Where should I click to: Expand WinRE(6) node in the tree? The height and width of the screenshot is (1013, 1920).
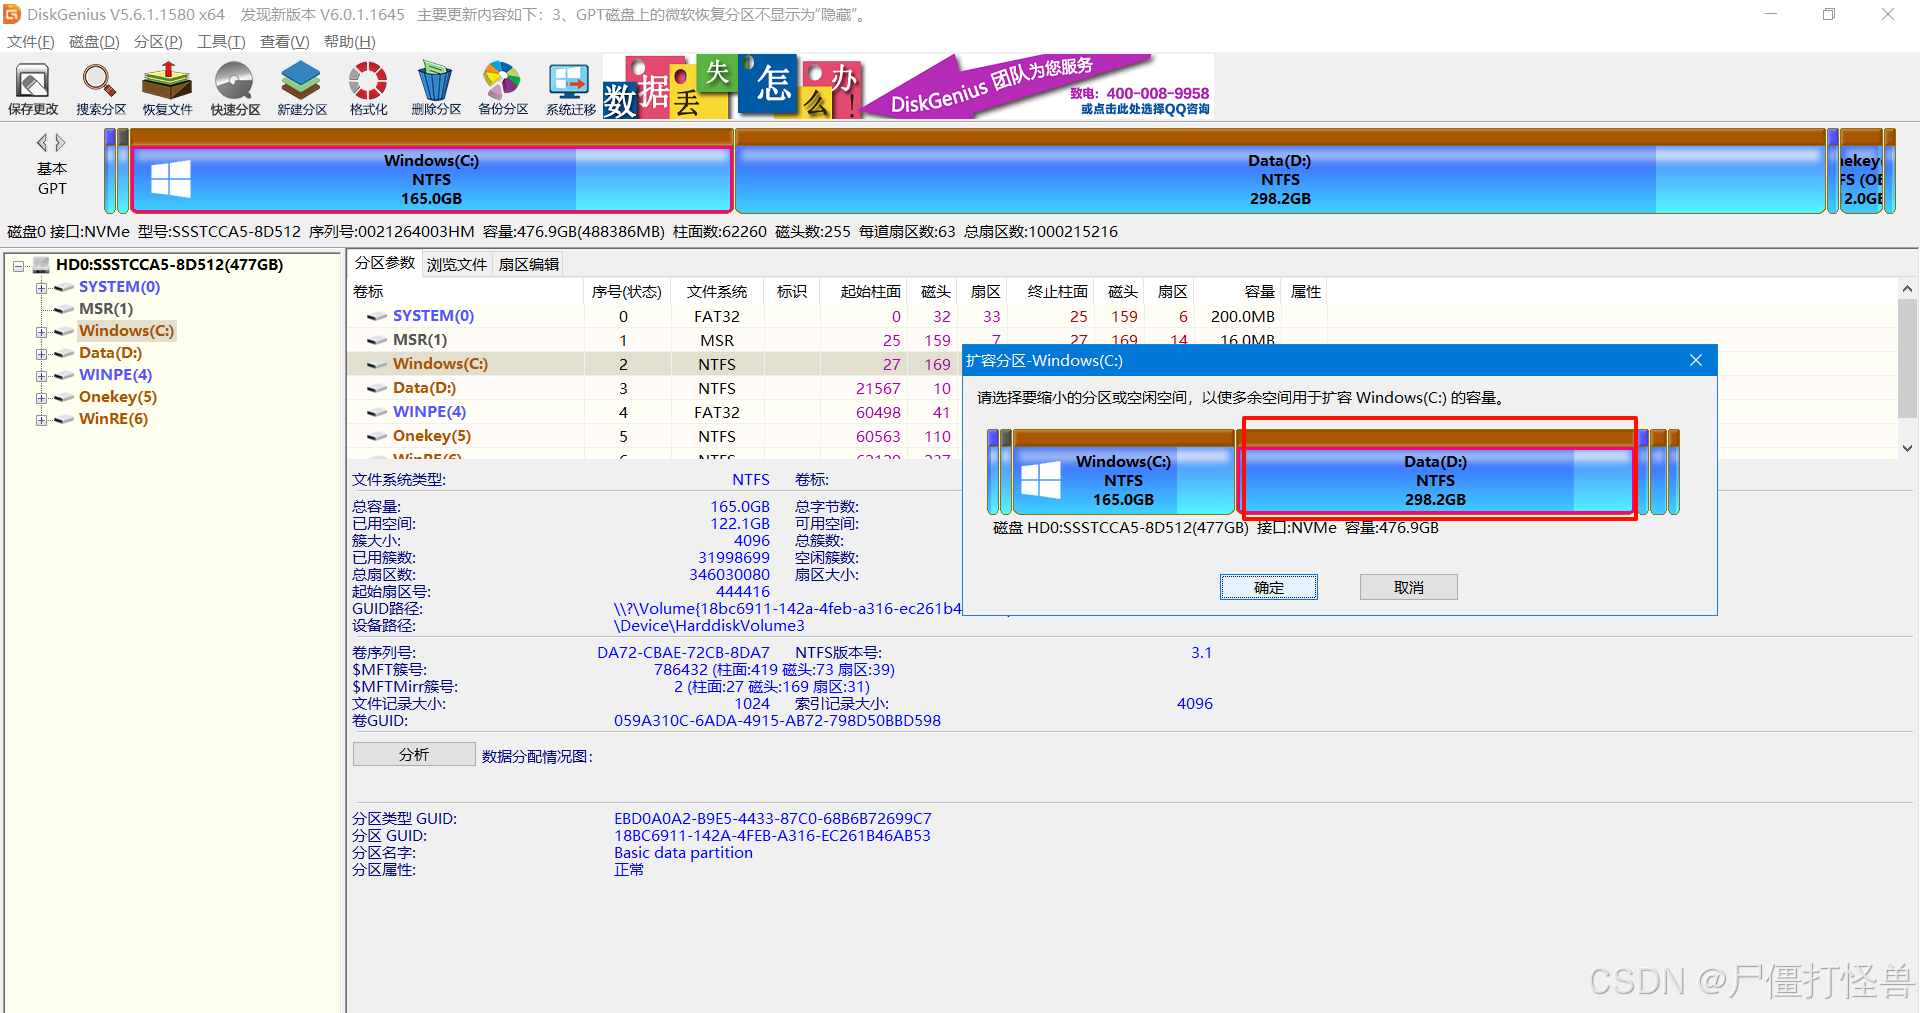pos(41,419)
